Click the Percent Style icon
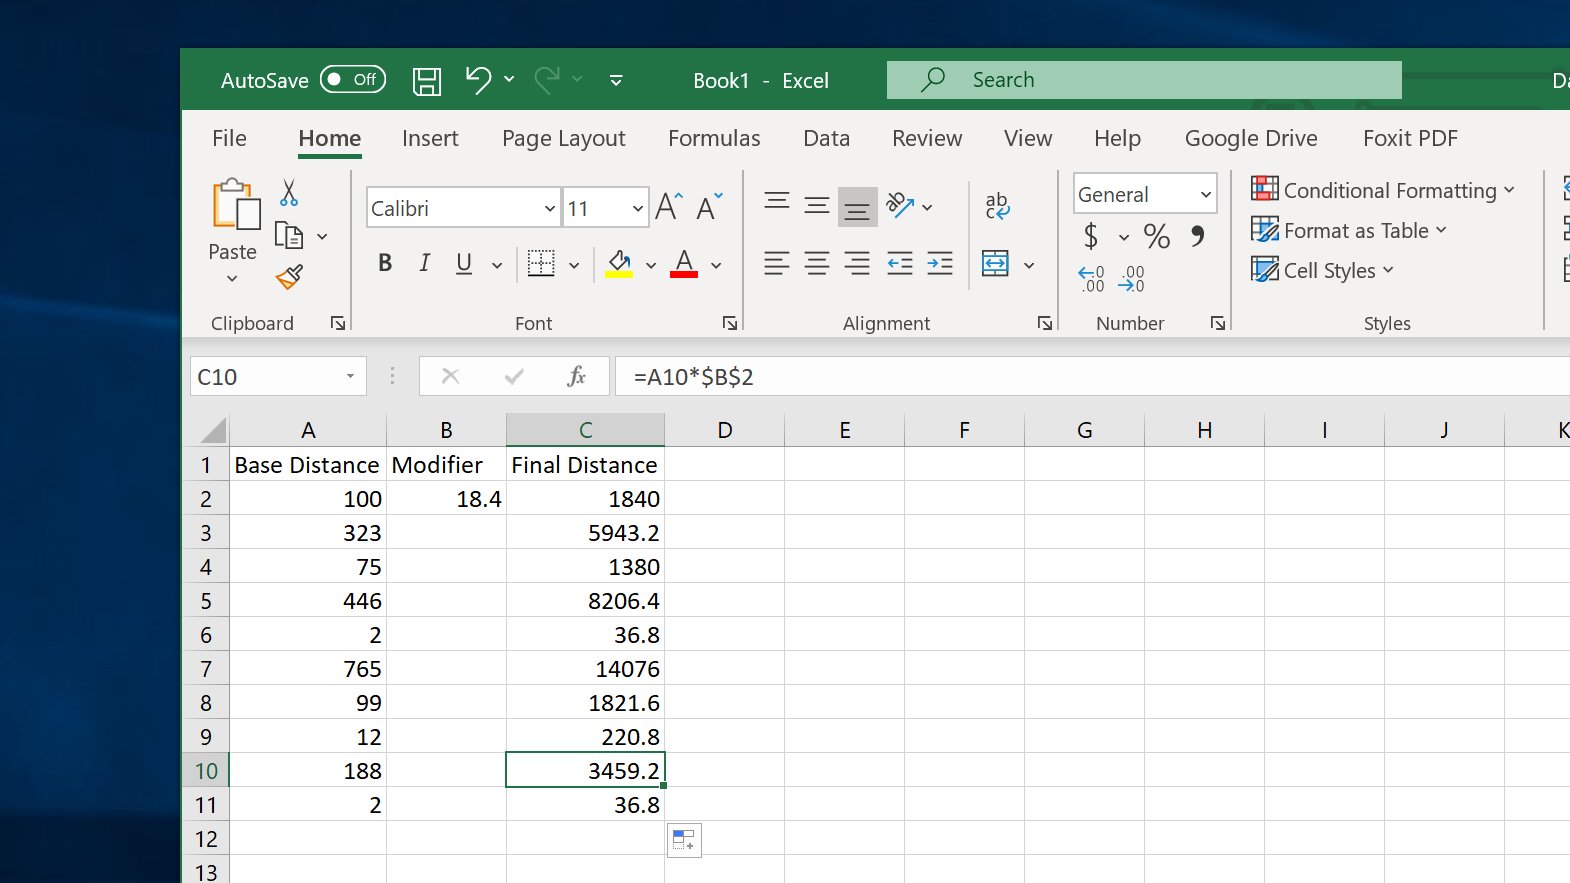Screen dimensions: 1570x883 click(x=1157, y=236)
